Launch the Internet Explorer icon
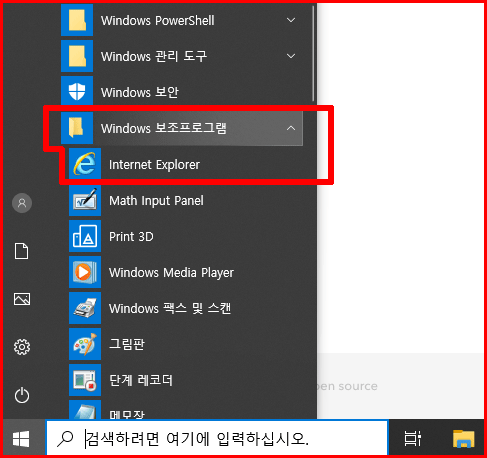 (85, 164)
